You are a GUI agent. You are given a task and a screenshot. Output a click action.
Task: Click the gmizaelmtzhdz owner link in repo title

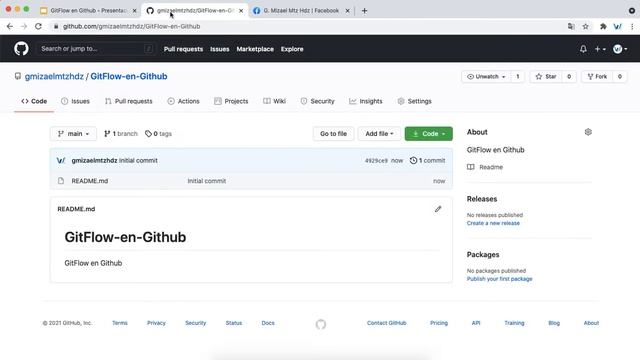[54, 76]
